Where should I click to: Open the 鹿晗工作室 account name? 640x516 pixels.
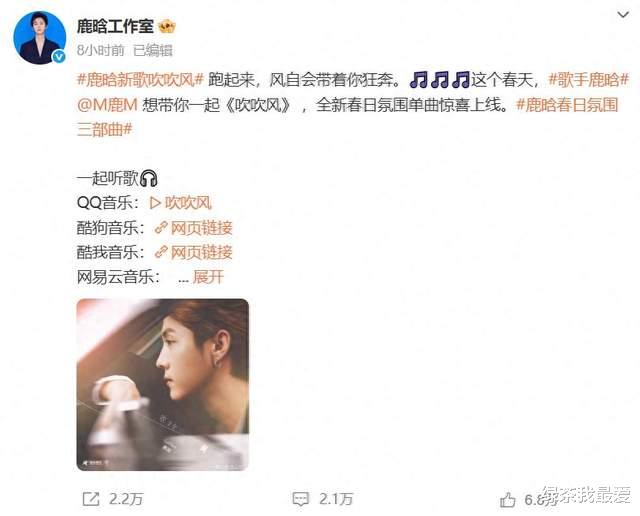coord(115,27)
